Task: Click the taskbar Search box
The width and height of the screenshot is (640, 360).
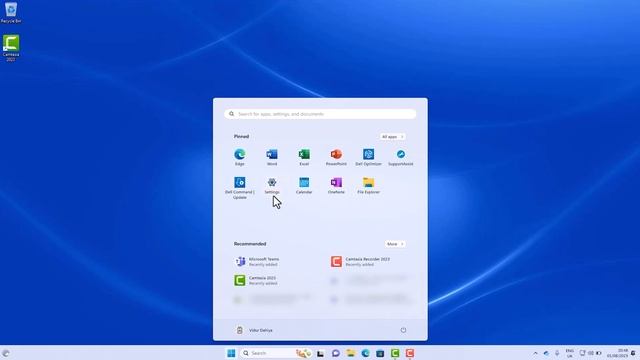Action: coord(276,353)
